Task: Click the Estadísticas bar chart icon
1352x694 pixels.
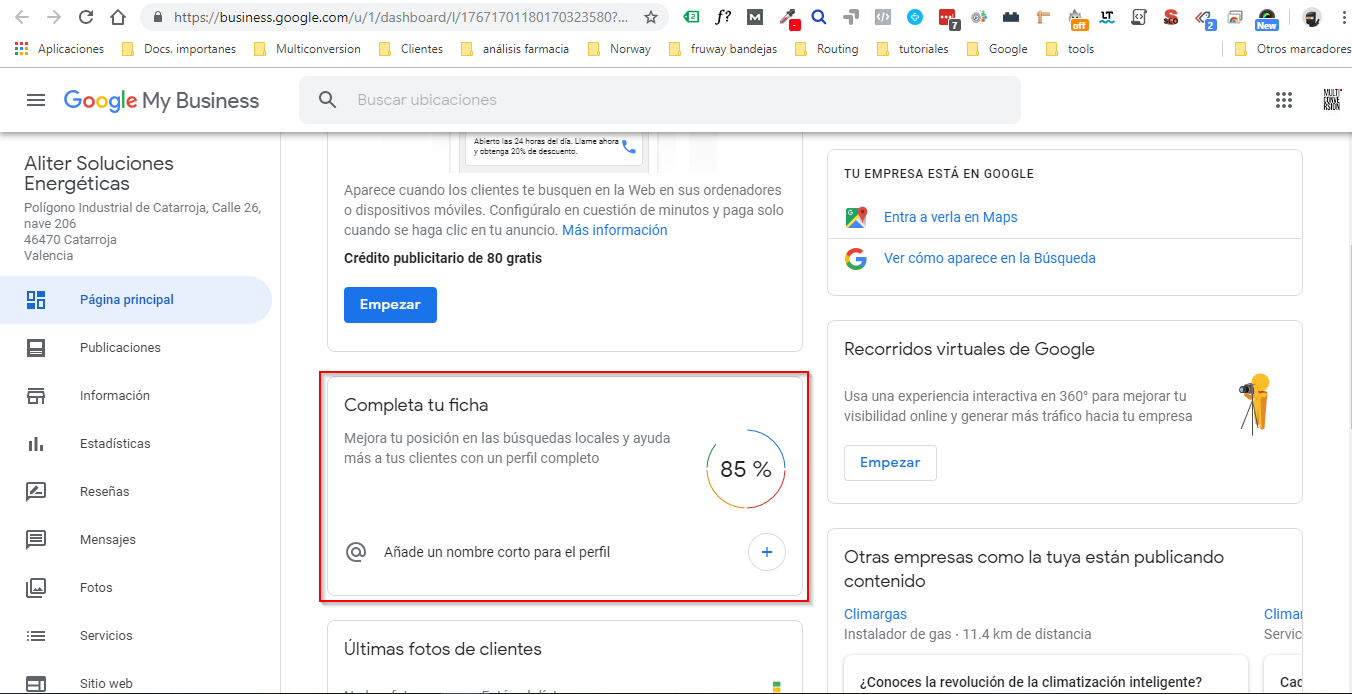Action: click(x=36, y=444)
